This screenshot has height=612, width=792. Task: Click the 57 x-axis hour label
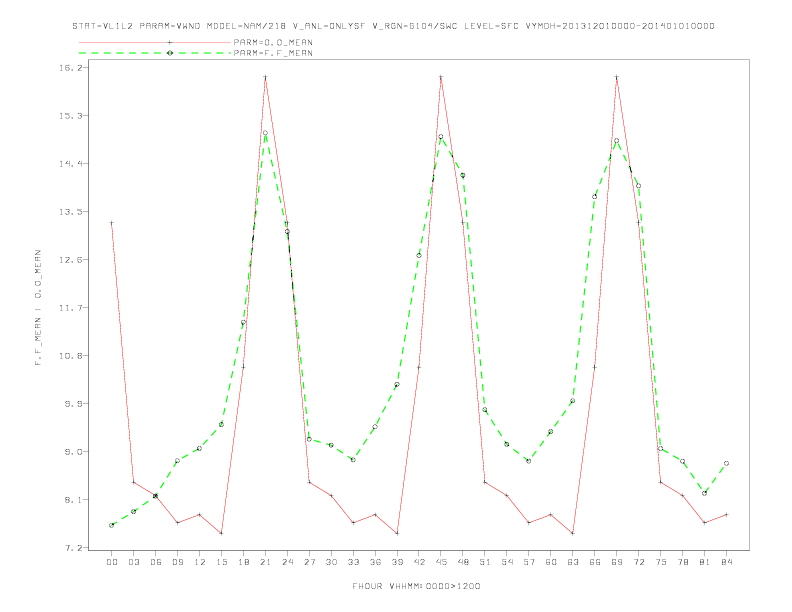529,562
